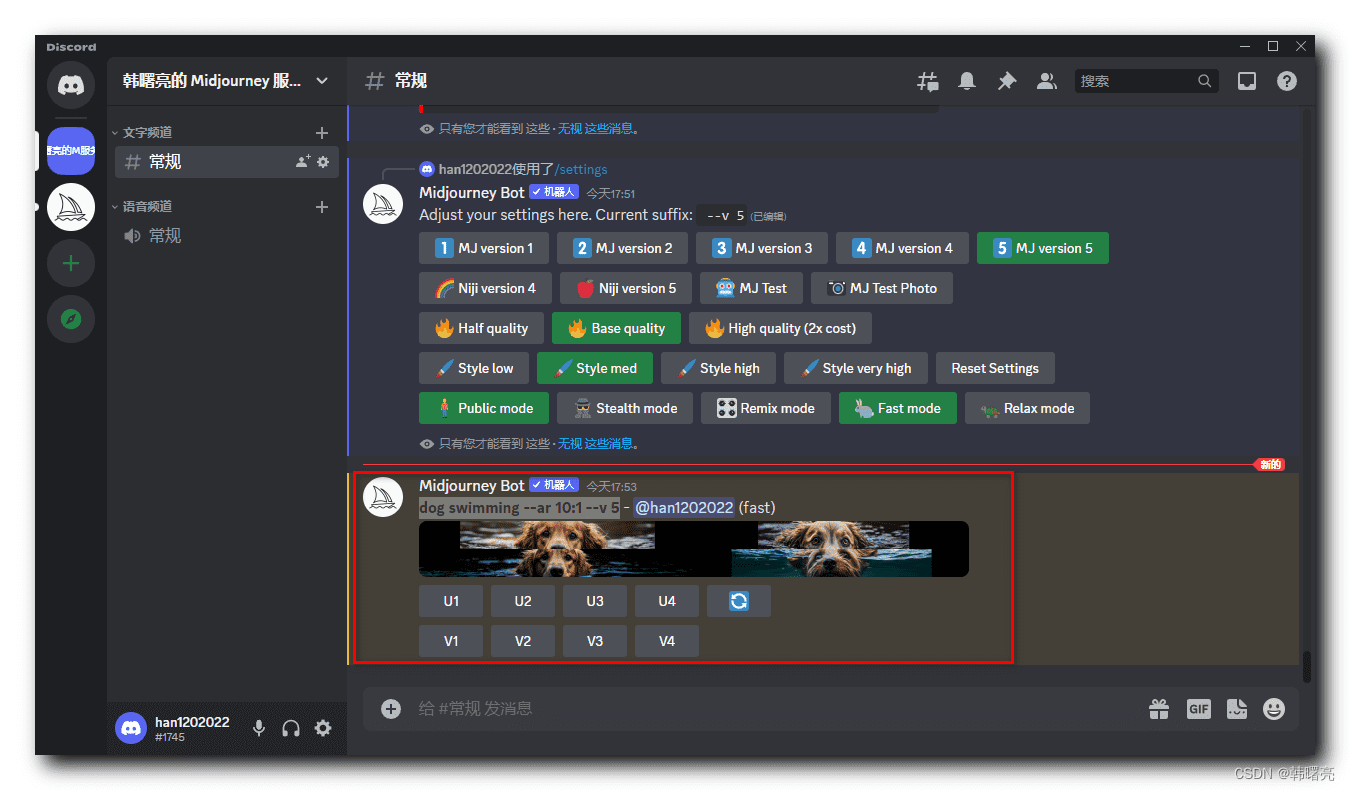Open the GIF picker

1198,708
